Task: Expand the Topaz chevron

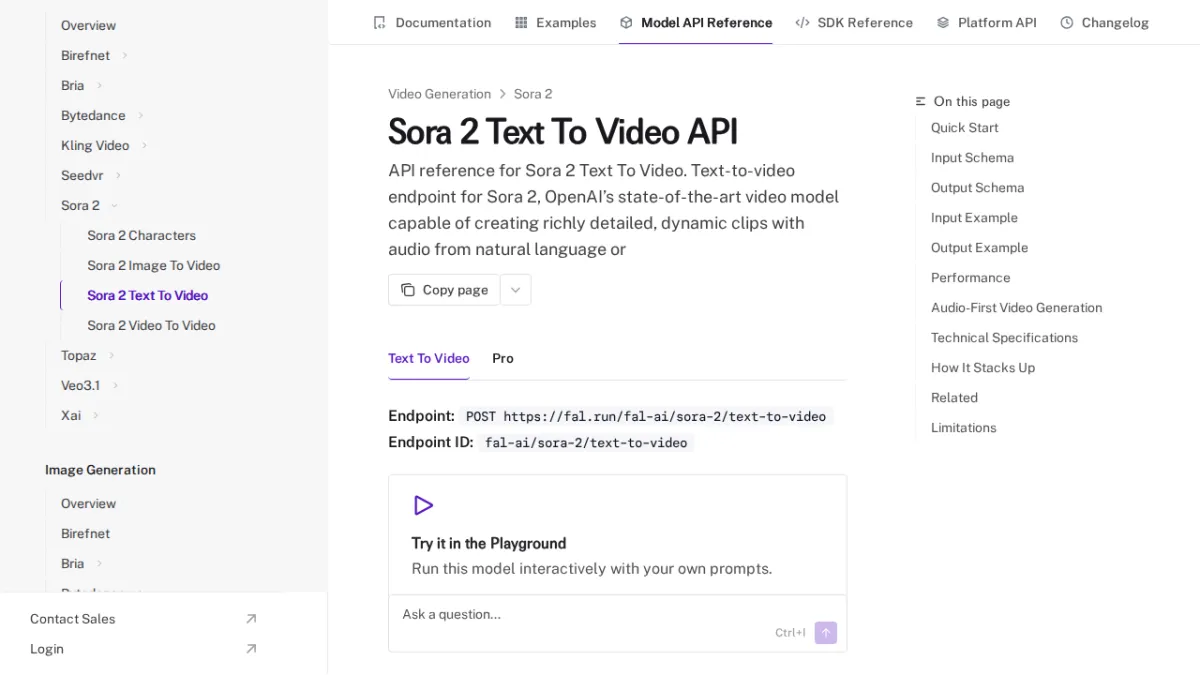Action: (x=111, y=355)
